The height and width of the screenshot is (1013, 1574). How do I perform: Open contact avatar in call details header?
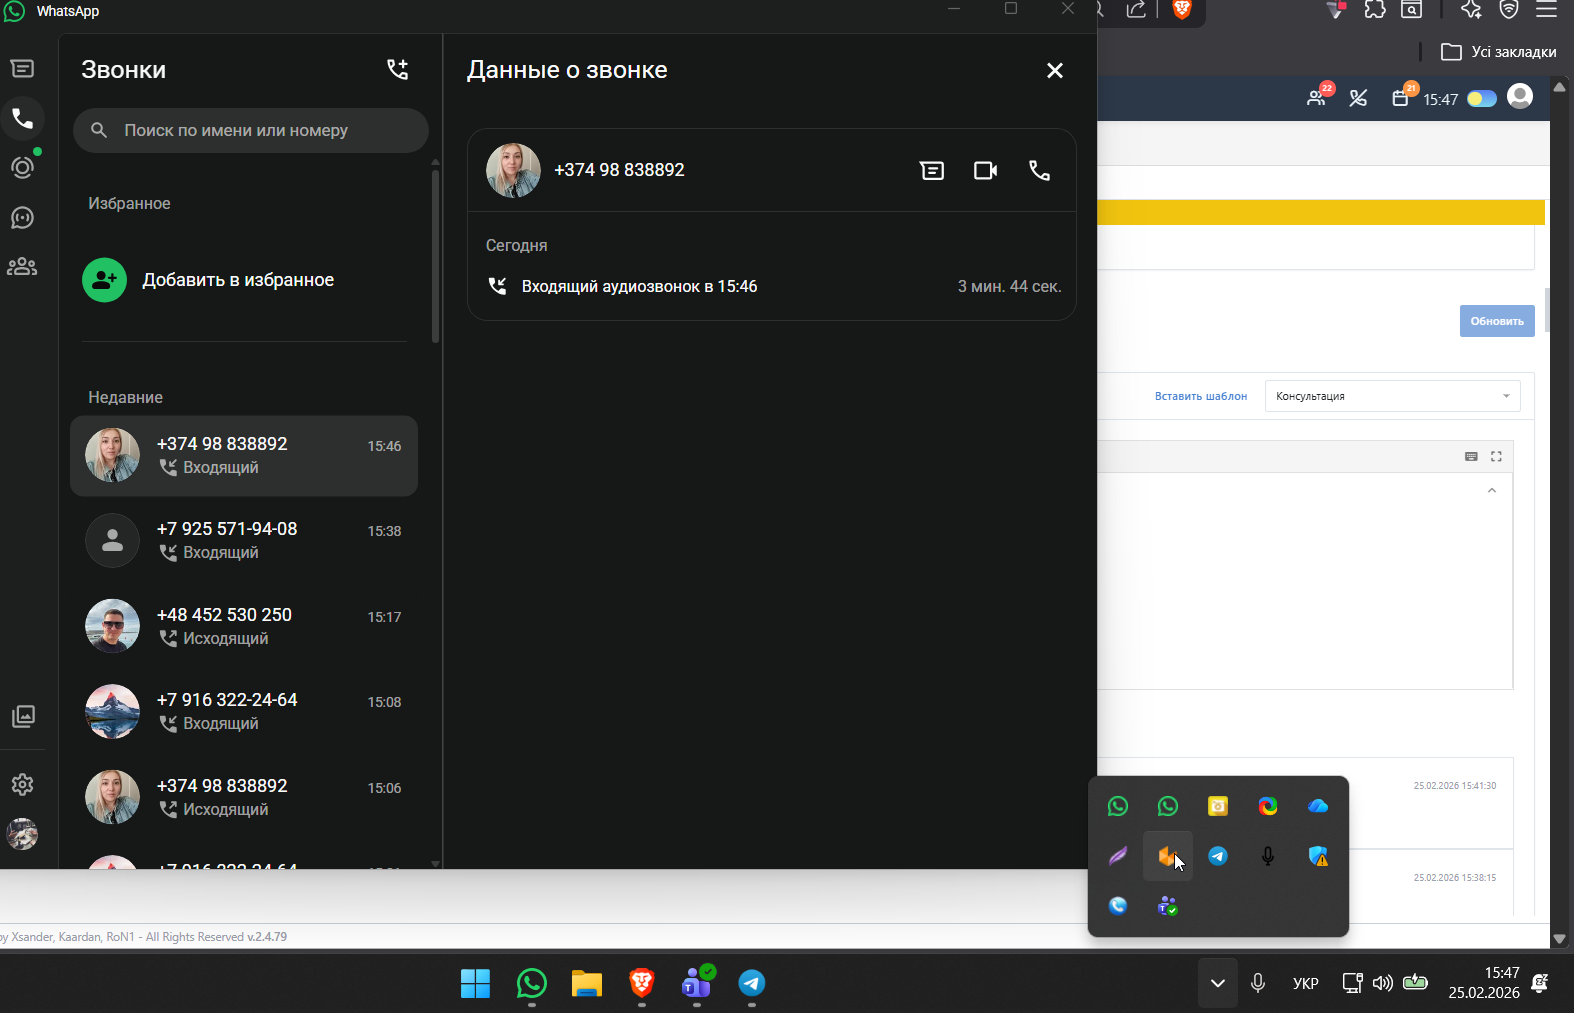click(513, 170)
